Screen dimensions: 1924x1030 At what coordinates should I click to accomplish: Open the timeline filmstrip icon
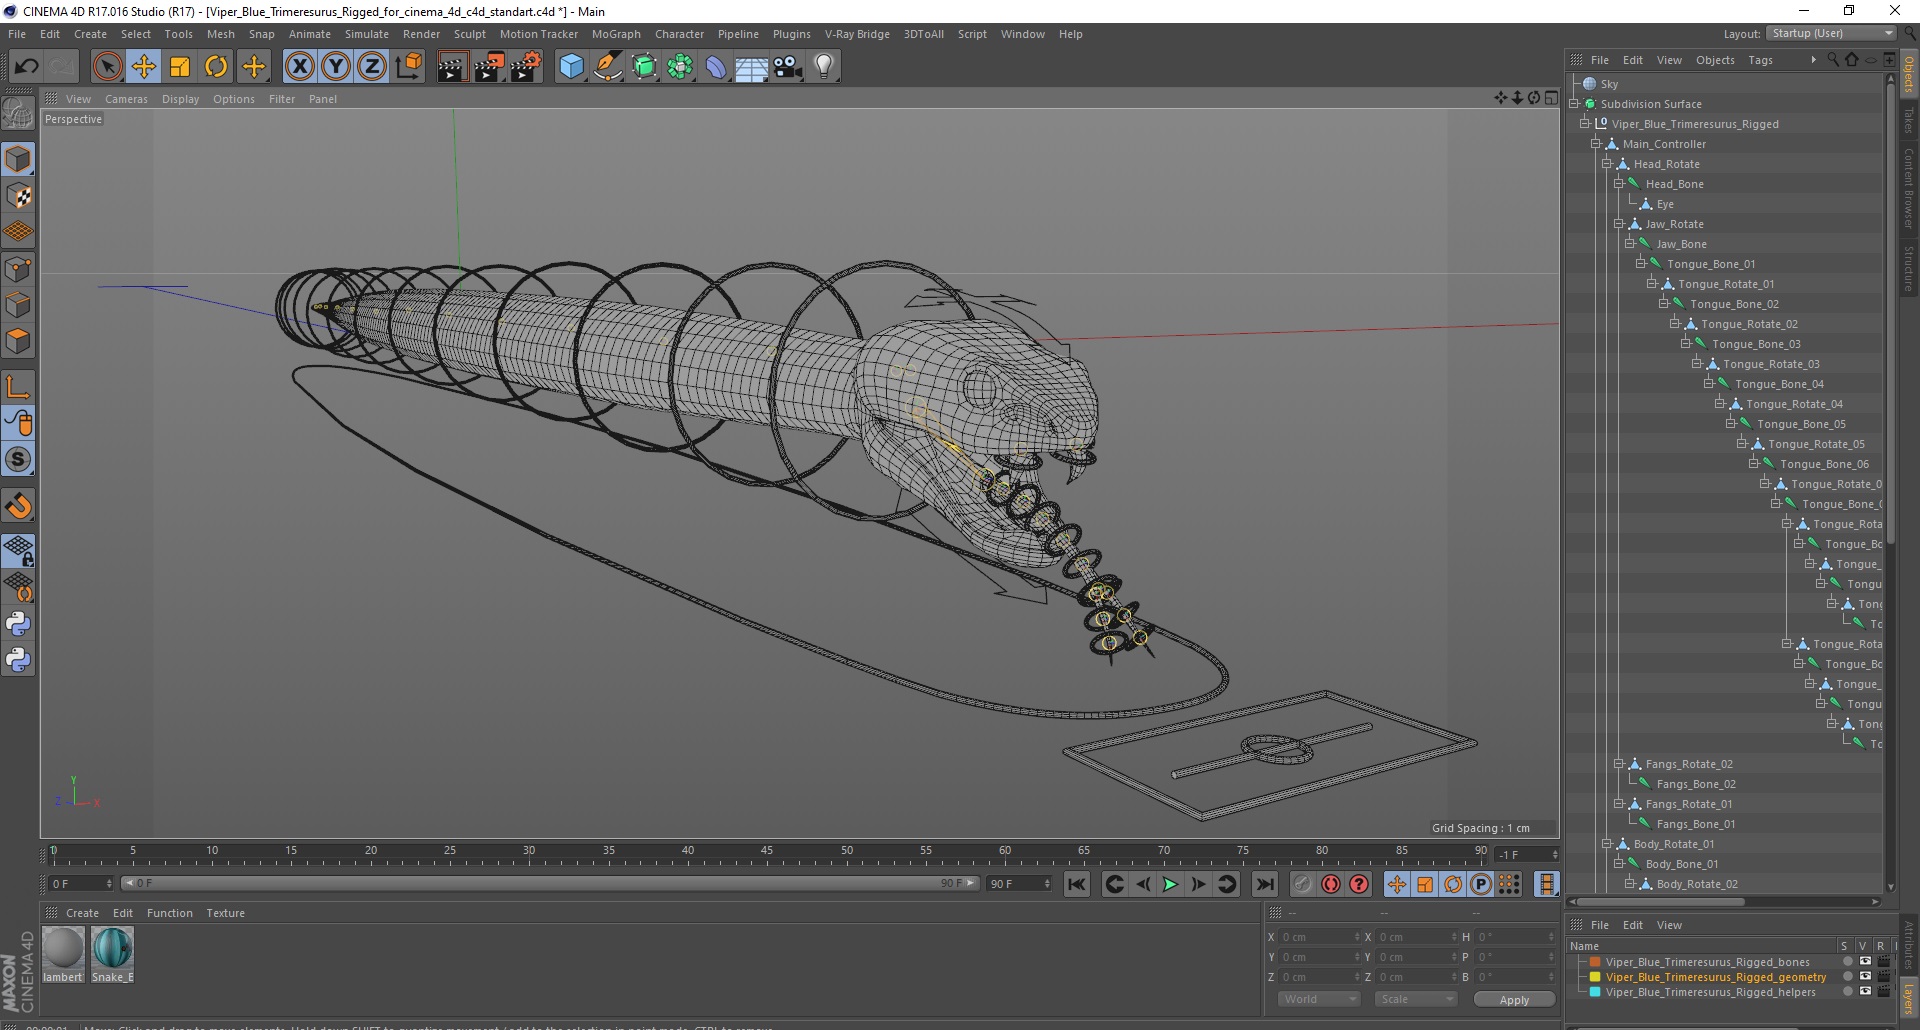[x=1547, y=884]
